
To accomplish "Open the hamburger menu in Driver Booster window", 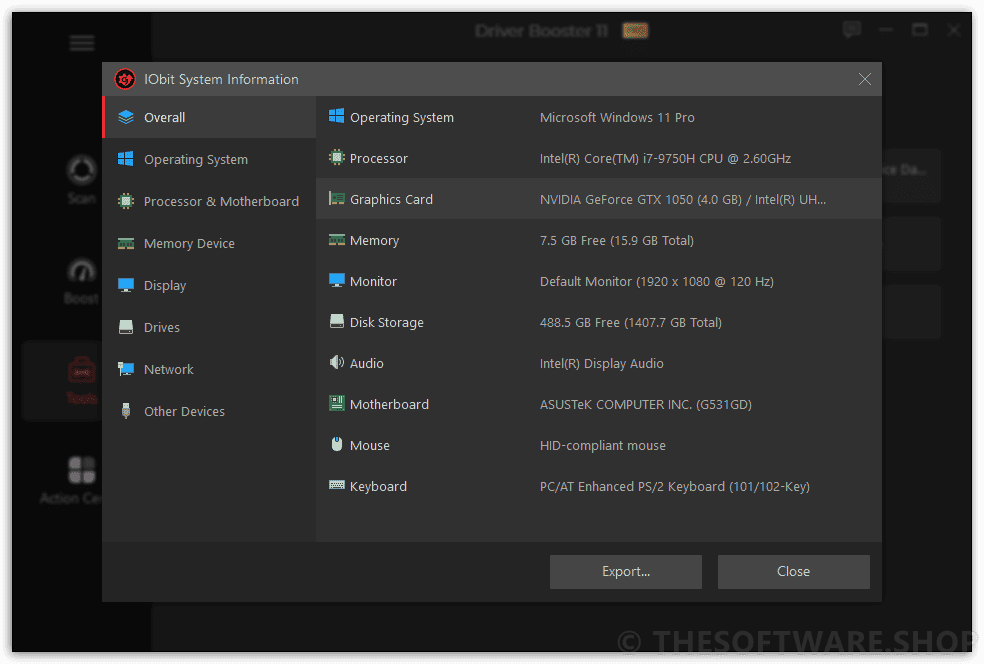I will coord(82,43).
